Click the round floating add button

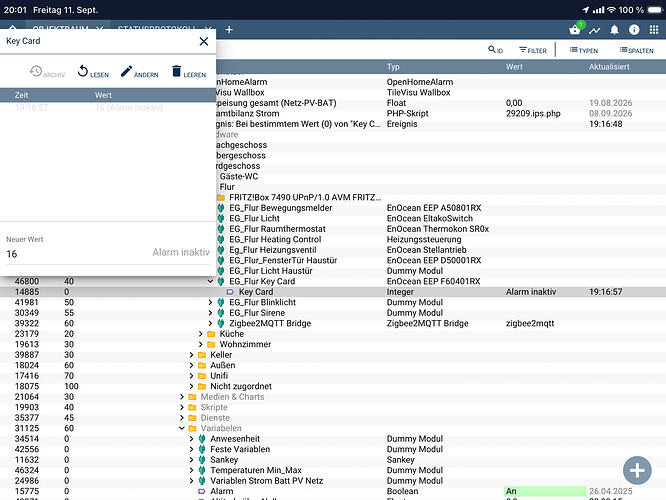click(x=637, y=470)
